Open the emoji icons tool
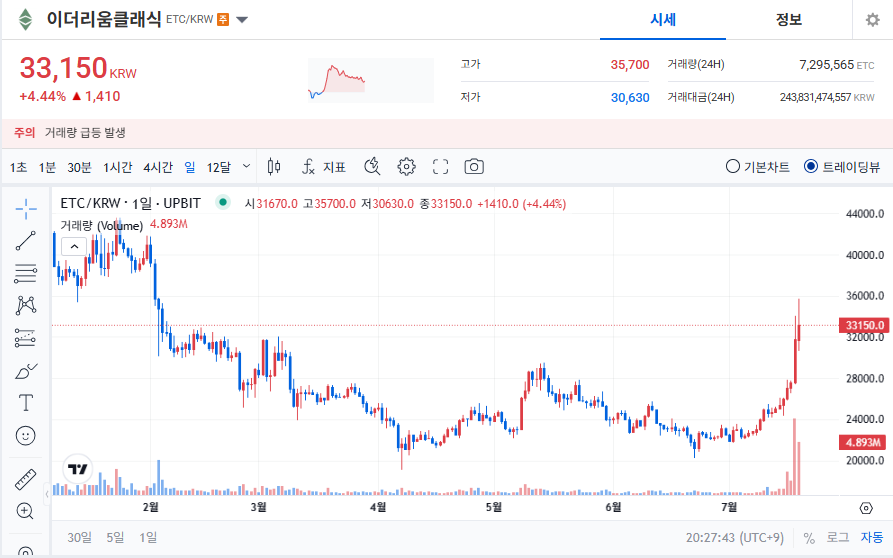 tap(26, 436)
